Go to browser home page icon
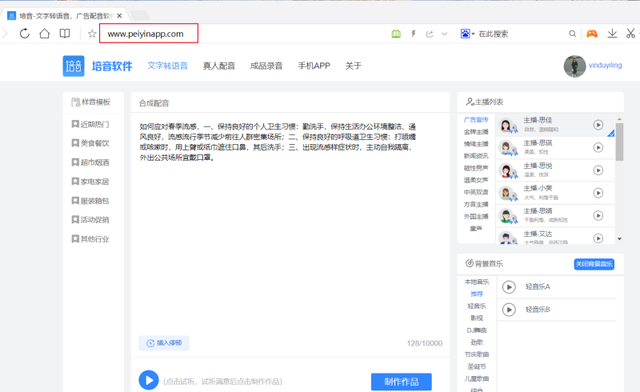Viewport: 640px width, 392px height. [44, 33]
